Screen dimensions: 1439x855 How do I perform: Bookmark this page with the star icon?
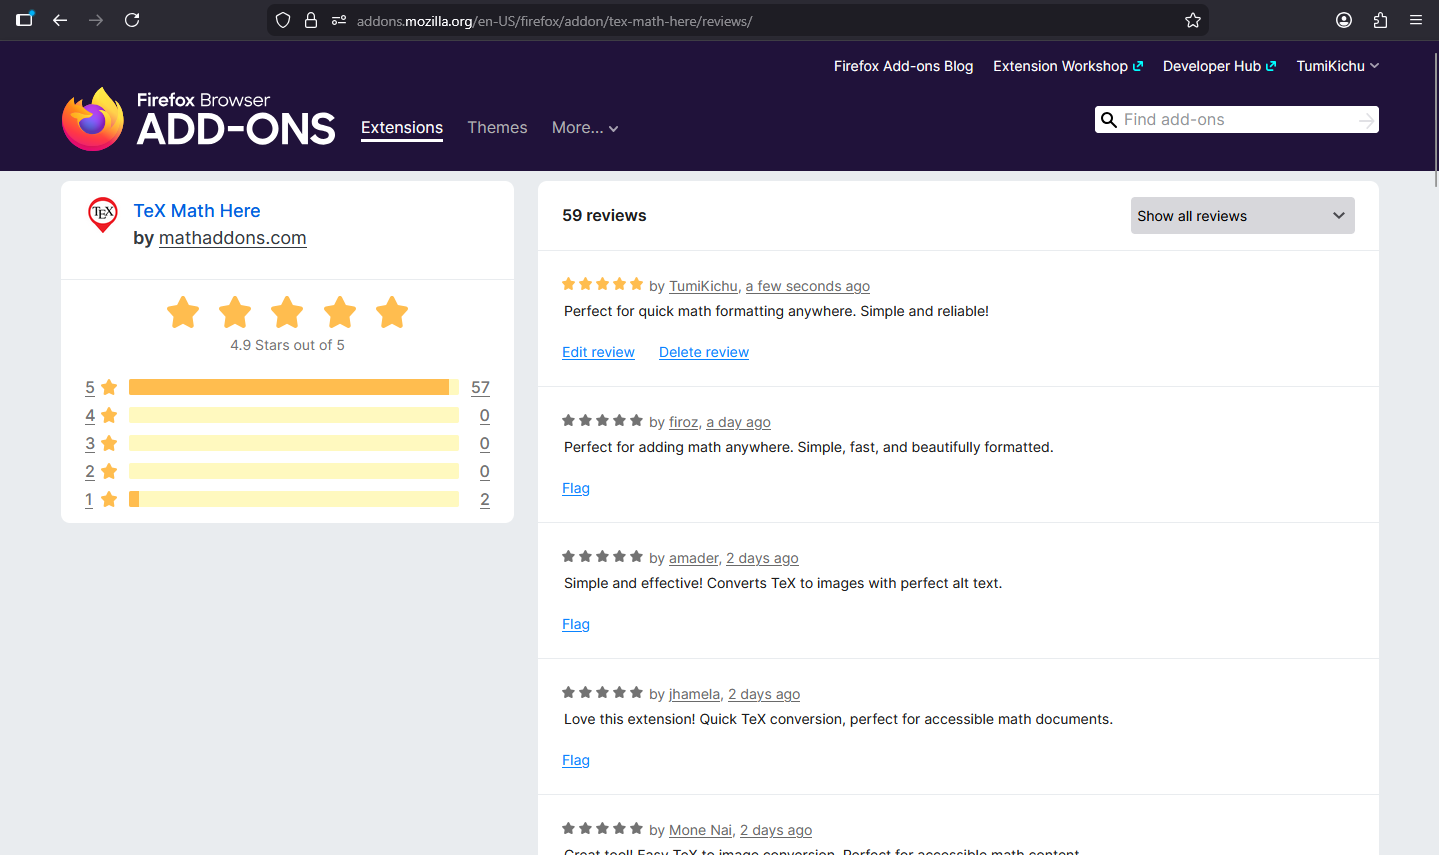point(1193,20)
